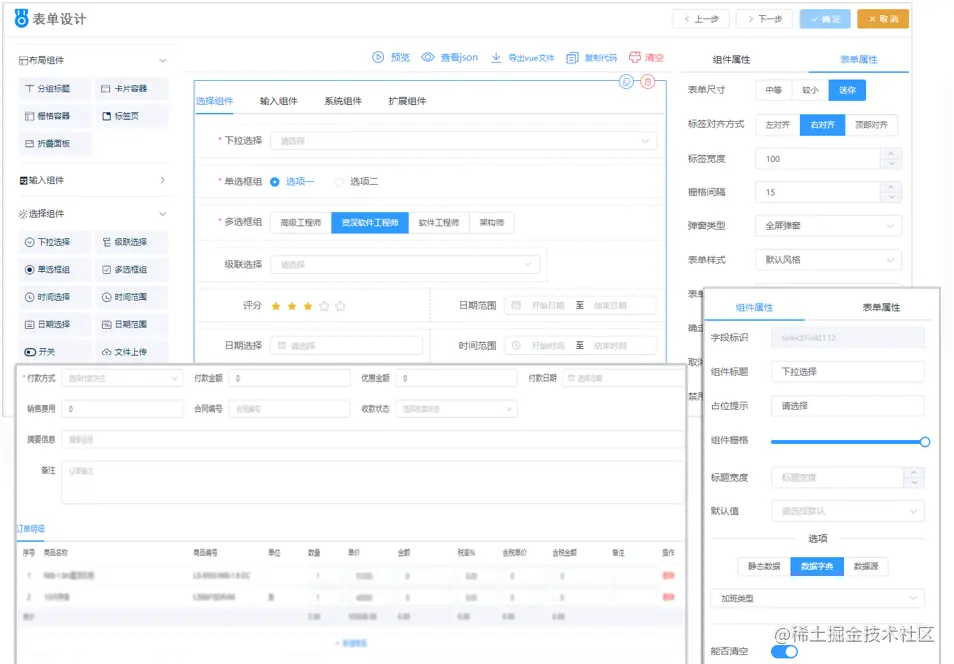The width and height of the screenshot is (954, 664).
Task: Open the 弹窗类型 dropdown
Action: [828, 226]
